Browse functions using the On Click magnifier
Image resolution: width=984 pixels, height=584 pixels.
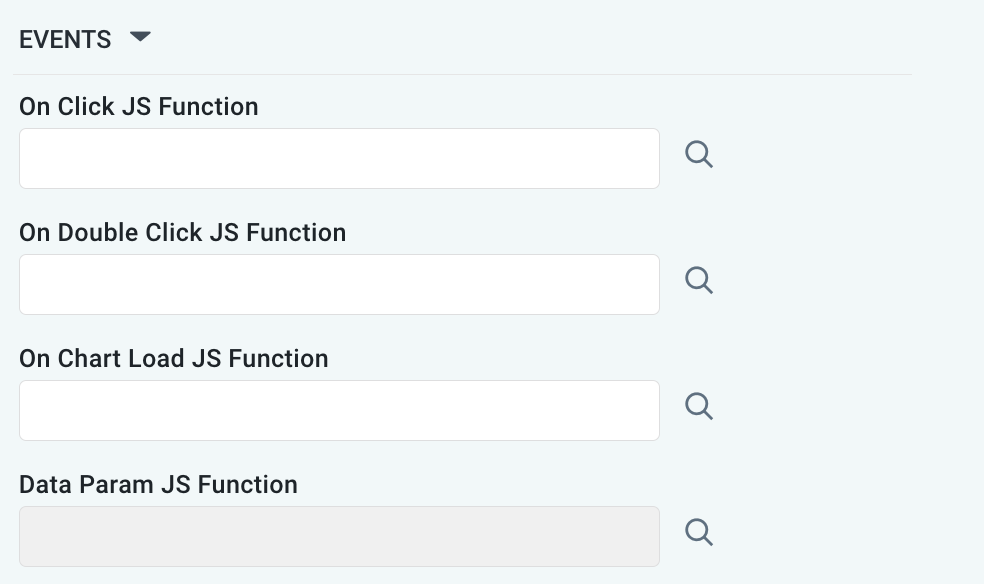coord(699,155)
